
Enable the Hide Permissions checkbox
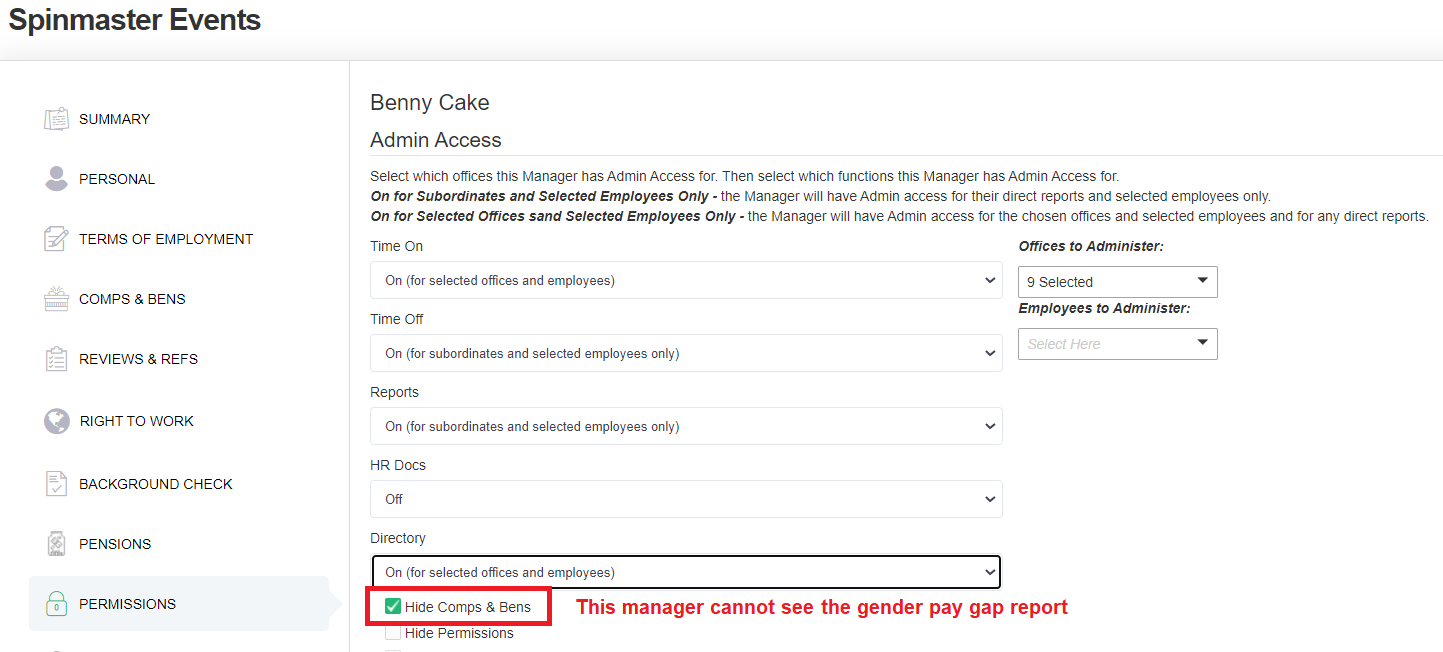tap(393, 633)
